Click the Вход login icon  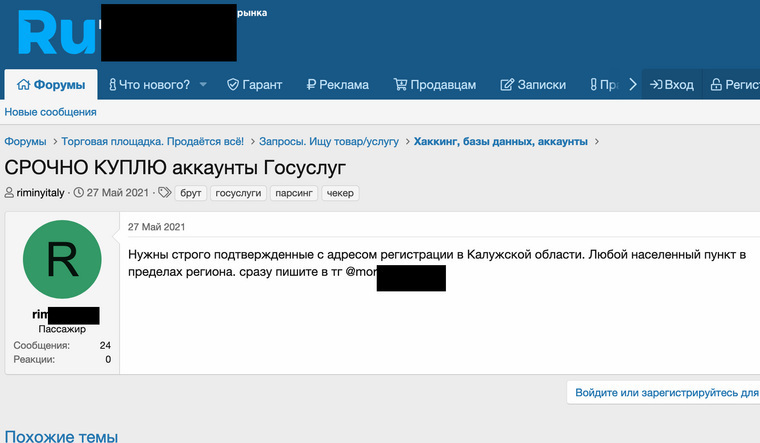(x=655, y=85)
